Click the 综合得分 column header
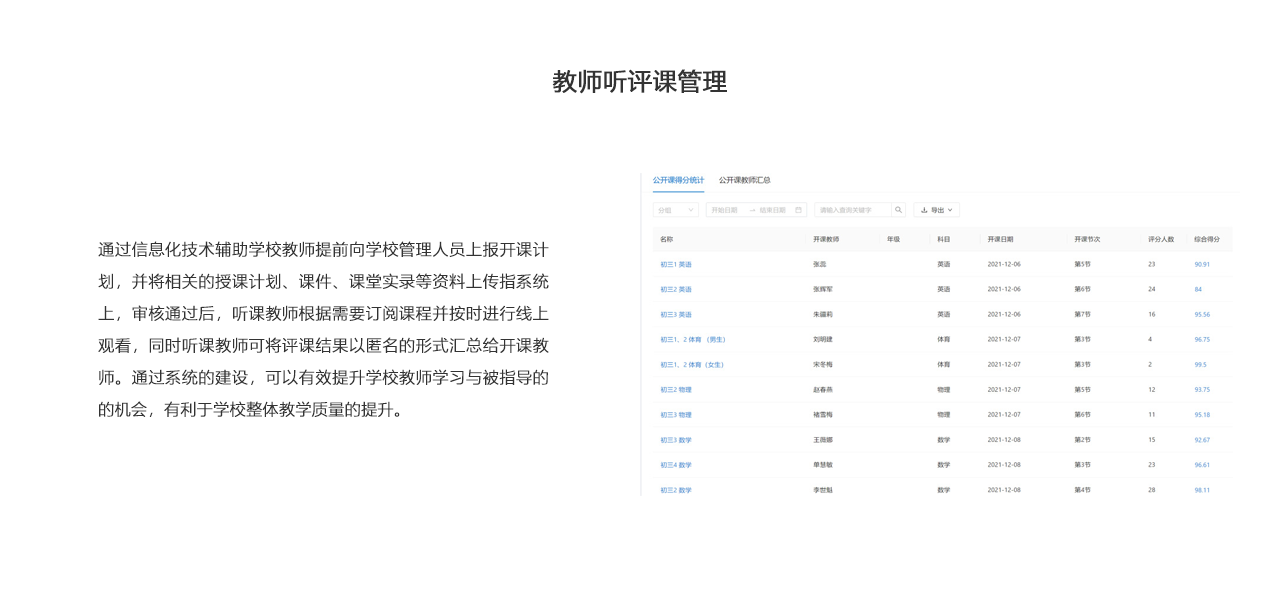Image resolution: width=1280 pixels, height=607 pixels. 1207,240
